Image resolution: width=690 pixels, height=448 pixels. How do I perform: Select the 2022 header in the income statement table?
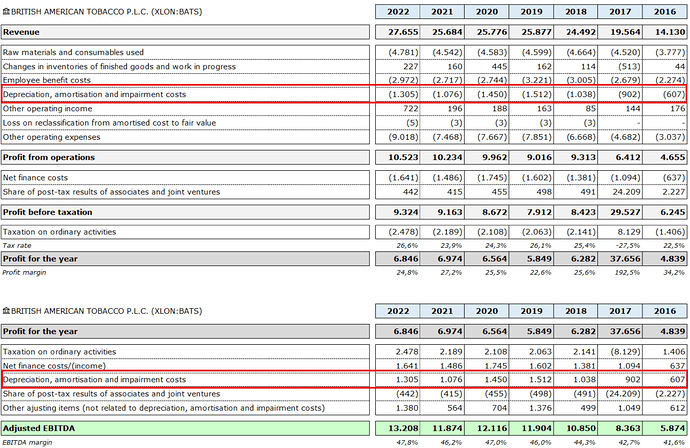[x=398, y=12]
